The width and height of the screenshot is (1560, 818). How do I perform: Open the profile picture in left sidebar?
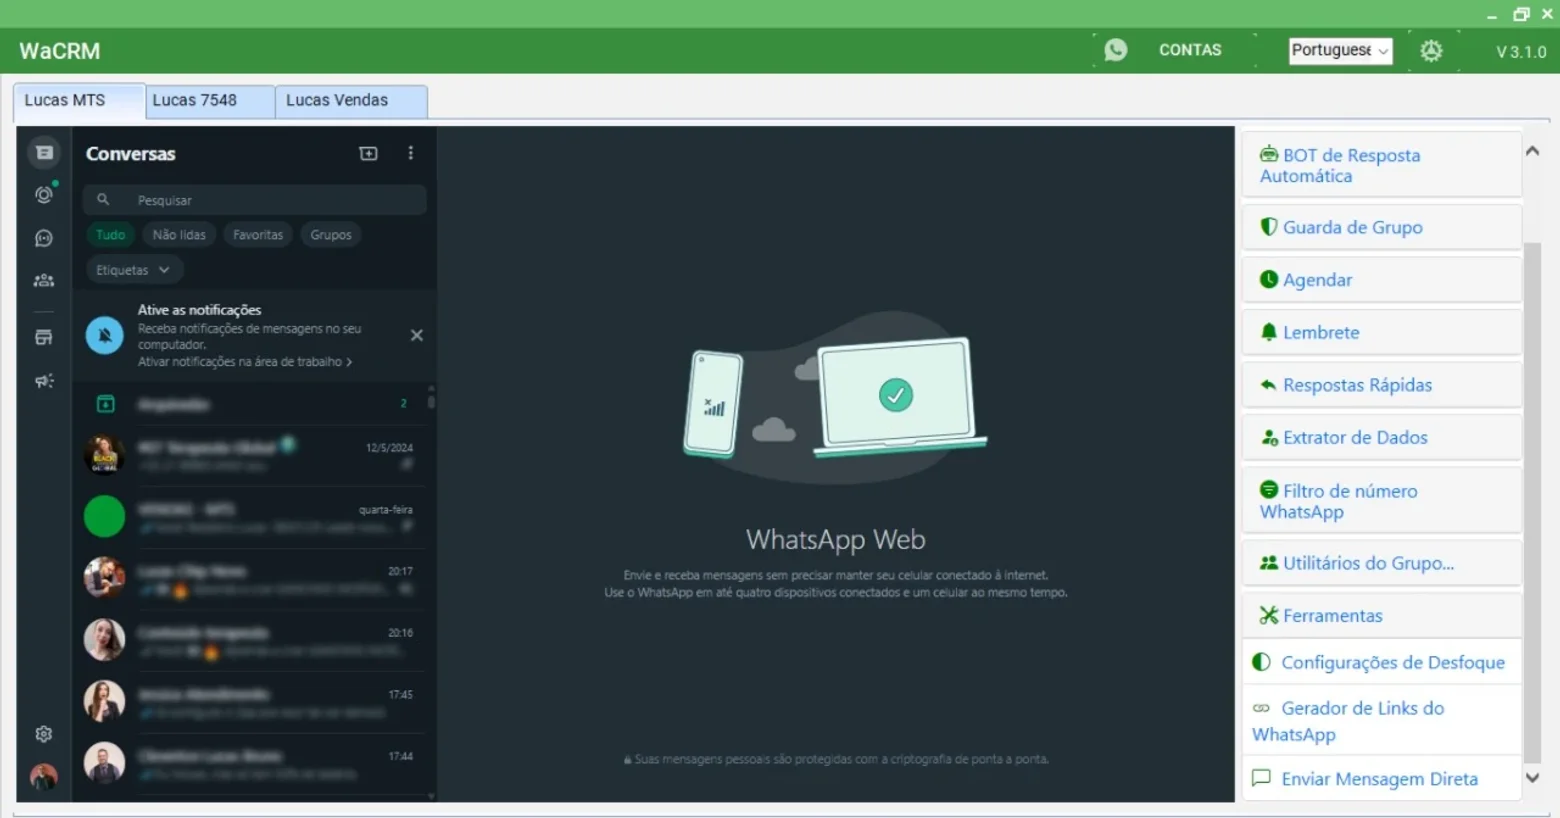44,776
